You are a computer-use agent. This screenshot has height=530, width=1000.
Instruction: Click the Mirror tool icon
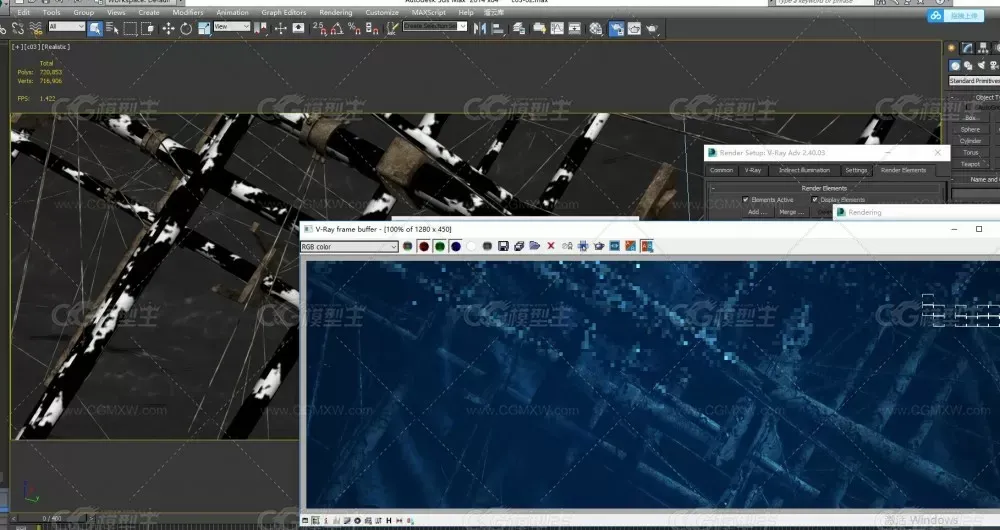point(480,28)
